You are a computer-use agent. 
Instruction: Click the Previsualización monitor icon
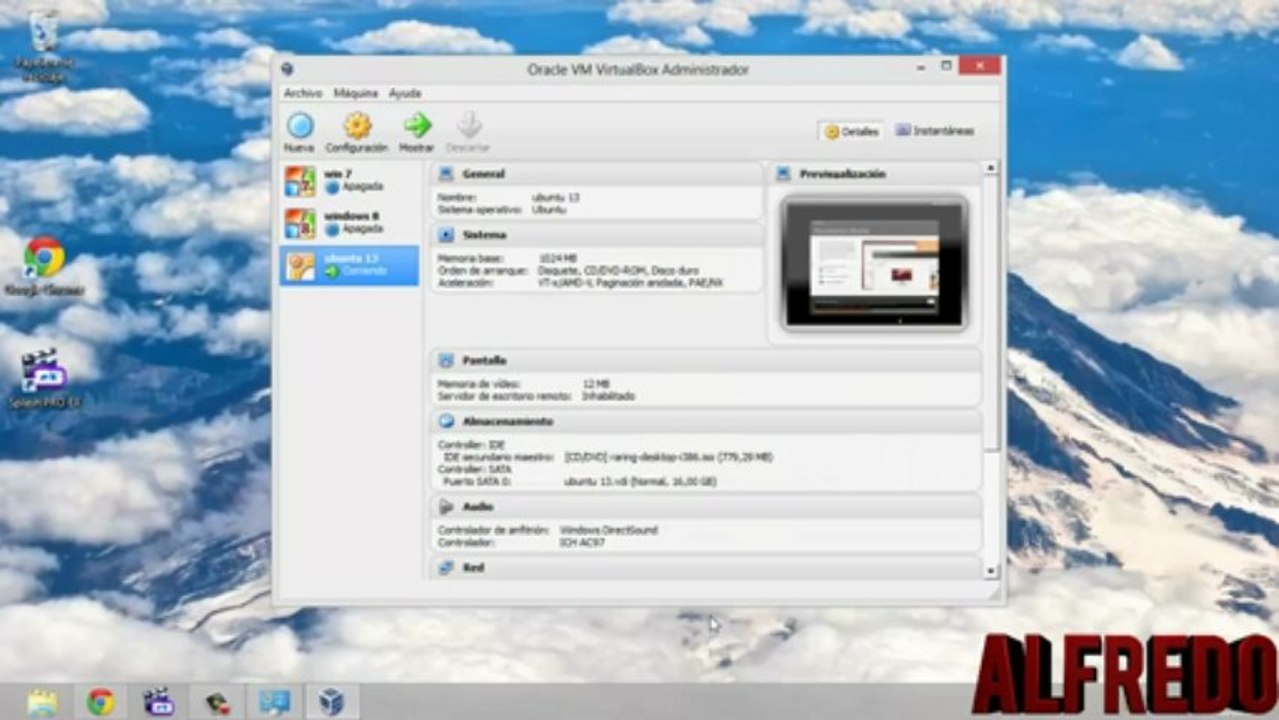pyautogui.click(x=783, y=174)
